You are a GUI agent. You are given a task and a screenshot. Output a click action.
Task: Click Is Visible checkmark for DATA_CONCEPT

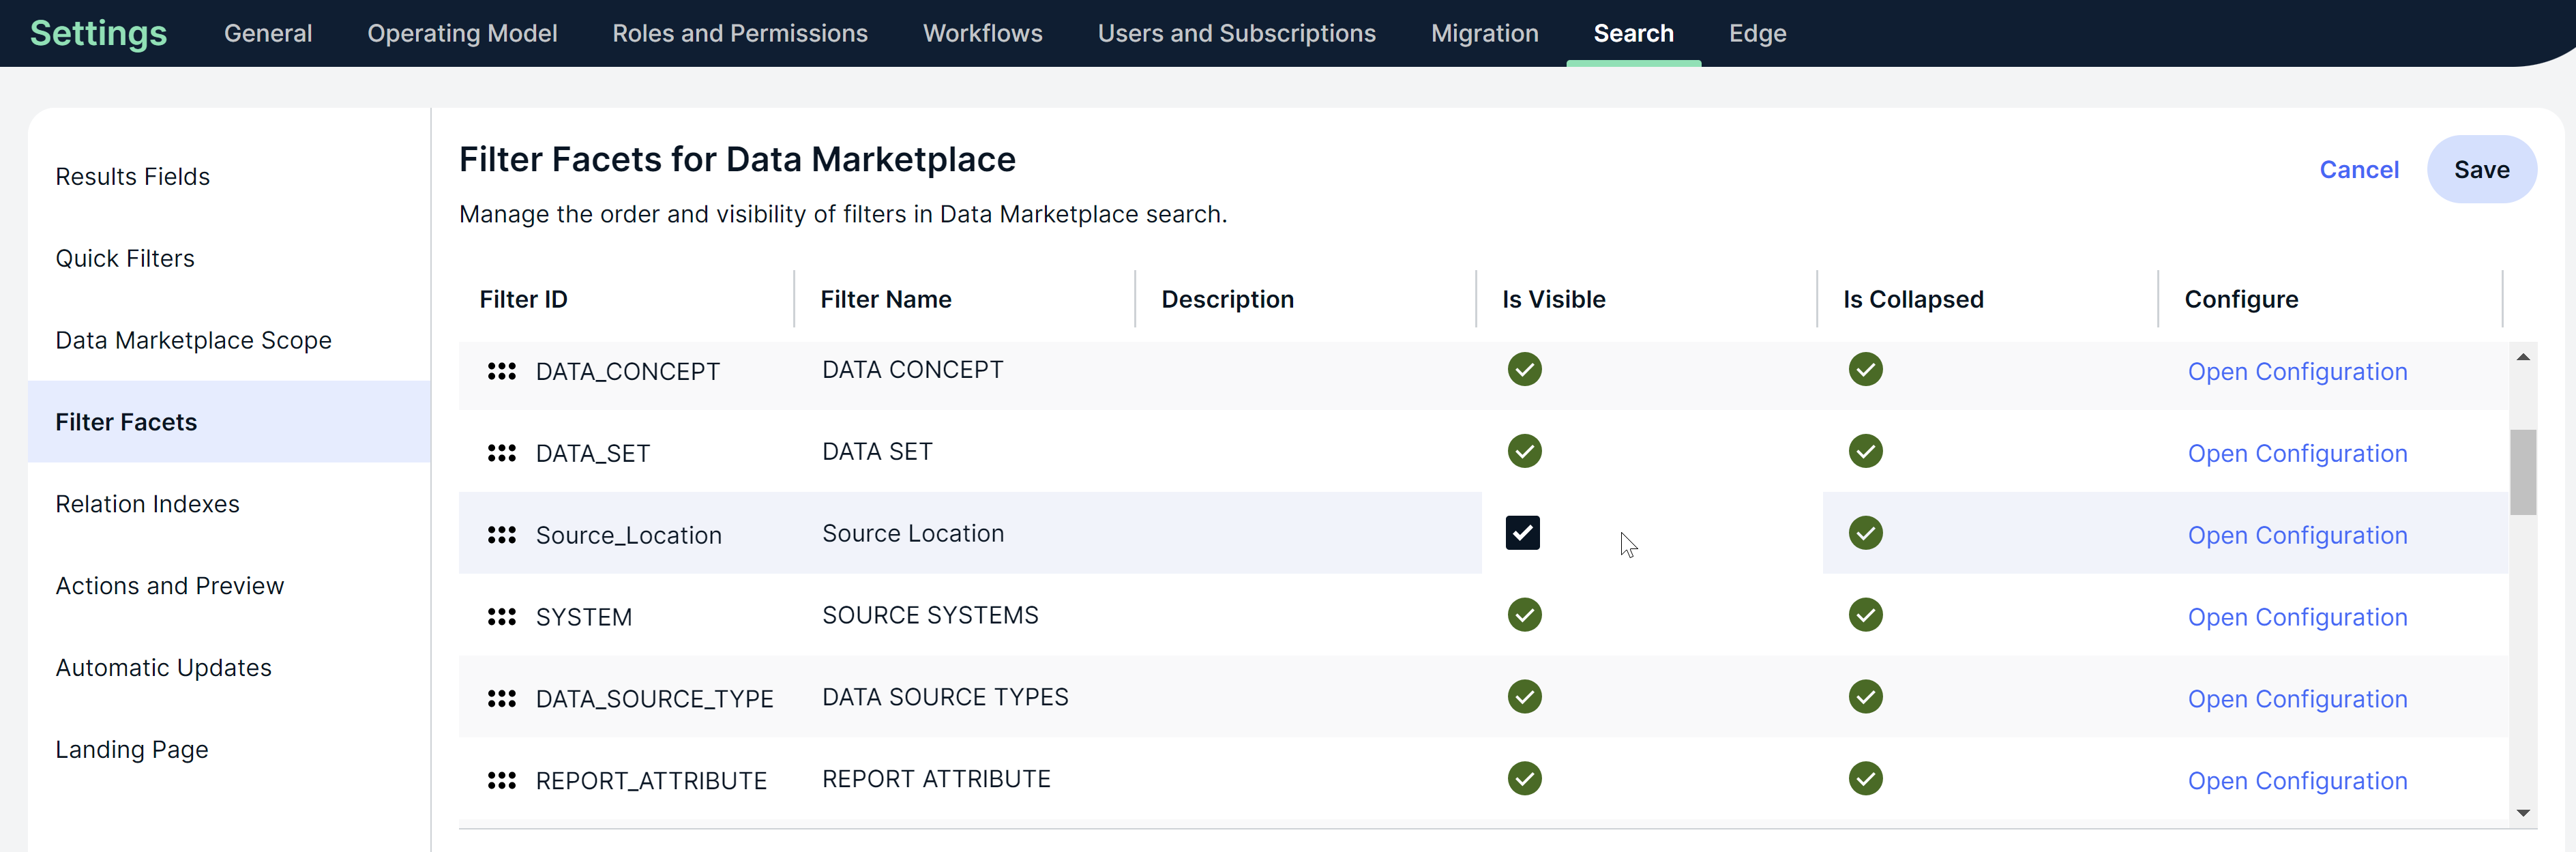[x=1524, y=370]
